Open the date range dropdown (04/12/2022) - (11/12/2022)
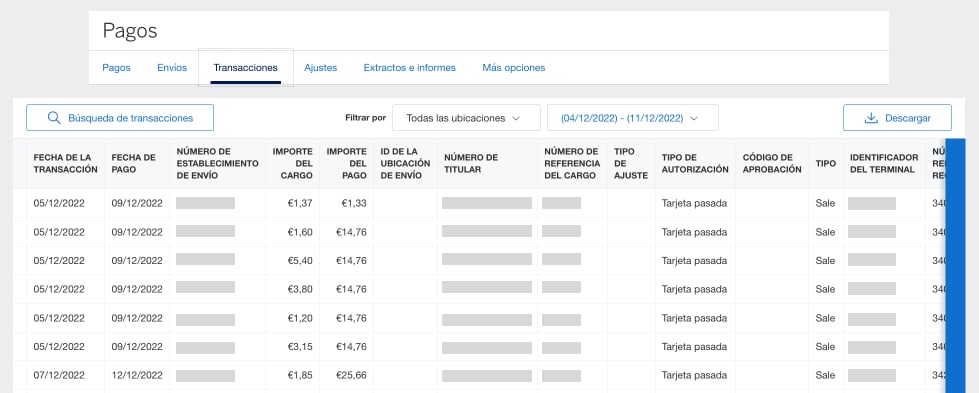This screenshot has width=979, height=393. tap(632, 117)
